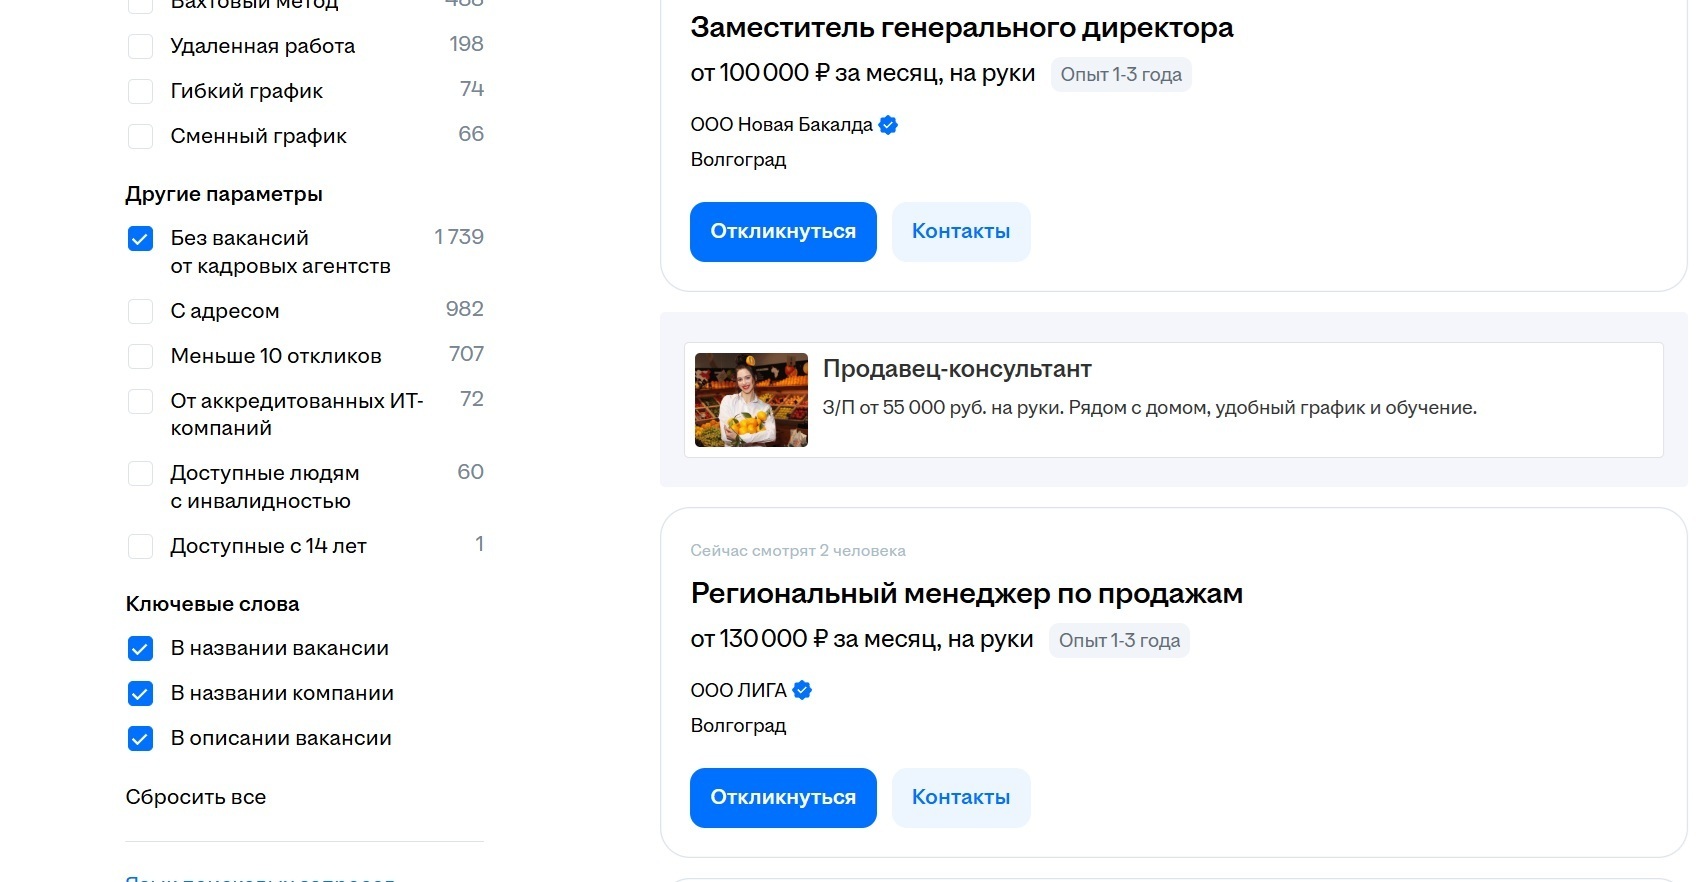Open the Заместитель генерального директора vacancy
The height and width of the screenshot is (882, 1696).
pos(961,27)
